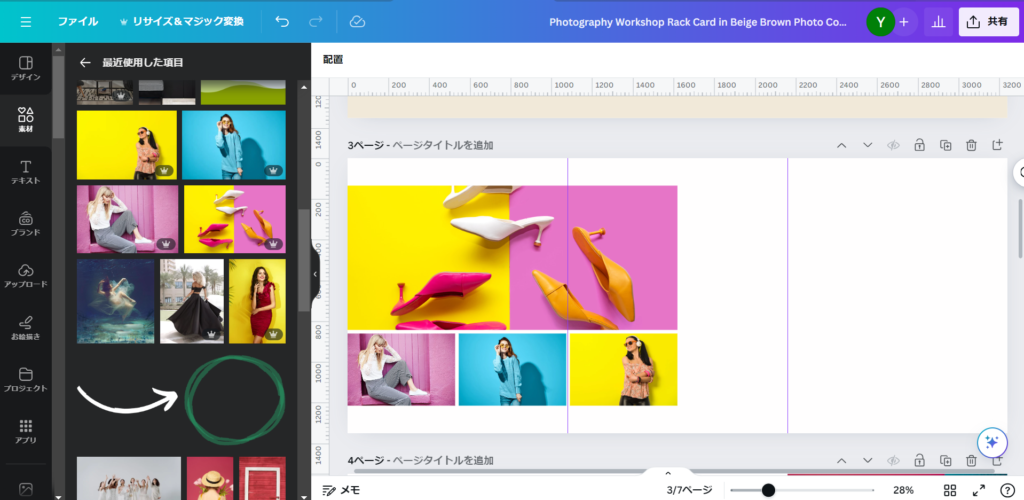Click the design title text field
This screenshot has height=500, width=1024.
click(697, 22)
